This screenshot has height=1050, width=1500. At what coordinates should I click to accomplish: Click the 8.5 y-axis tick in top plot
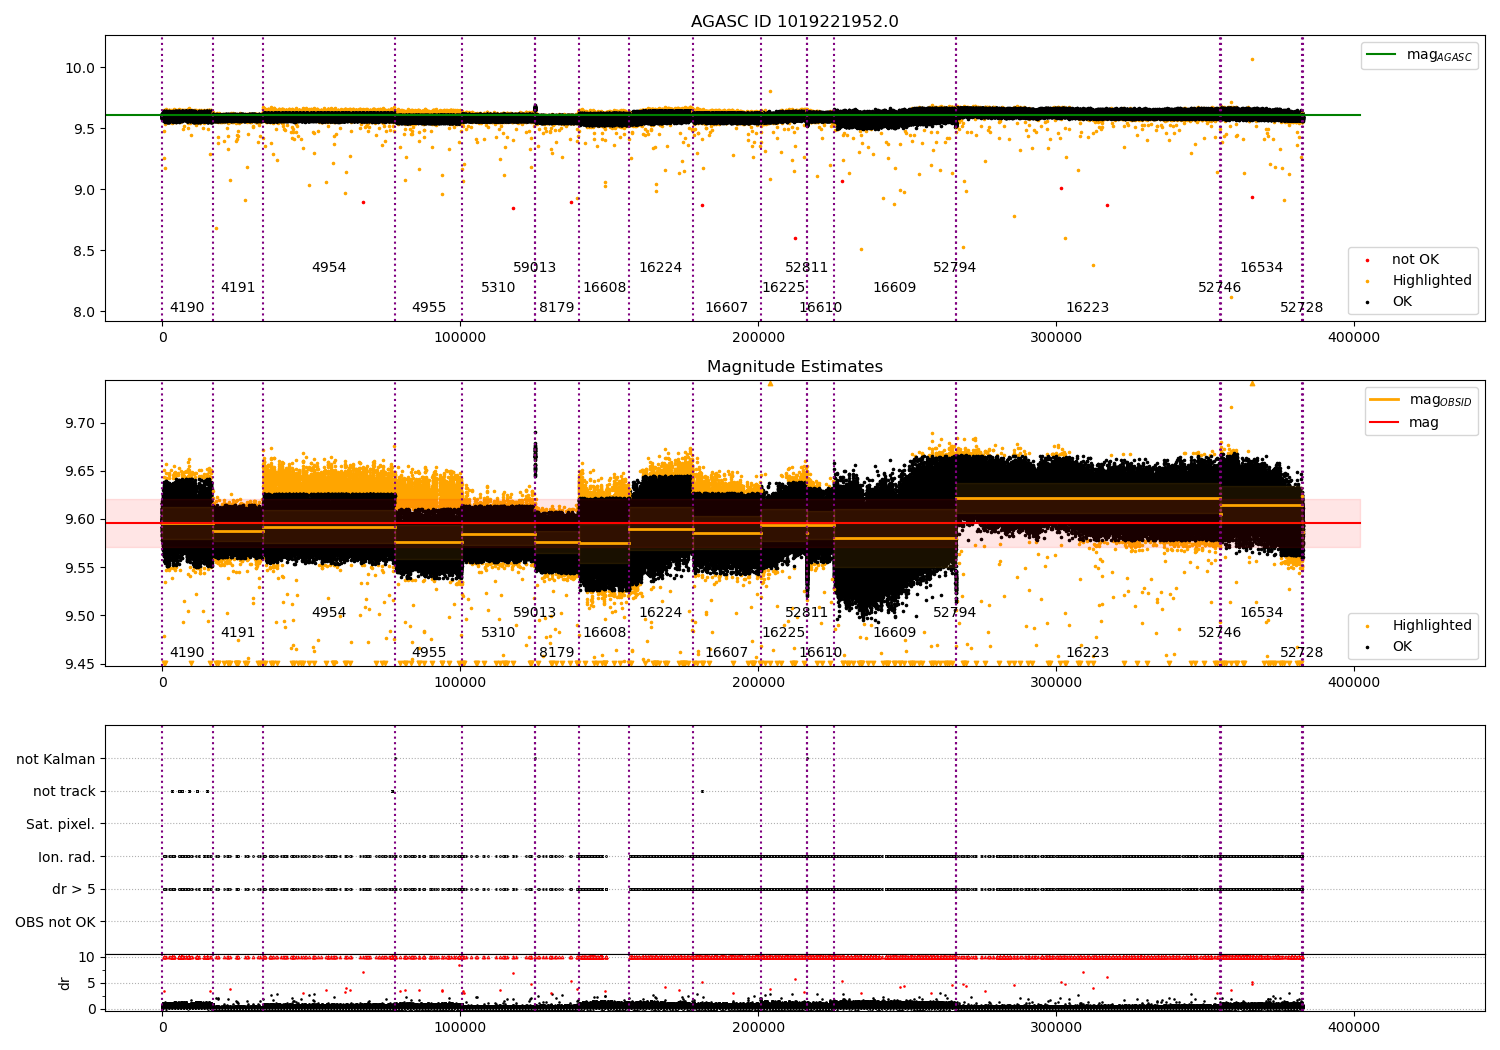click(x=84, y=251)
